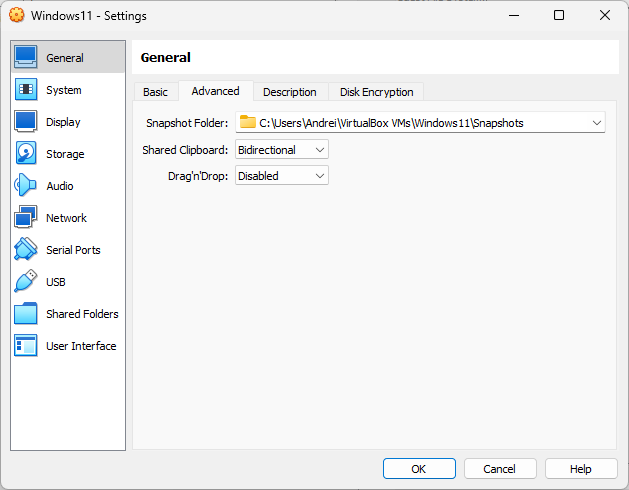The image size is (629, 490).
Task: Click the Snapshot Folder label
Action: coord(187,123)
